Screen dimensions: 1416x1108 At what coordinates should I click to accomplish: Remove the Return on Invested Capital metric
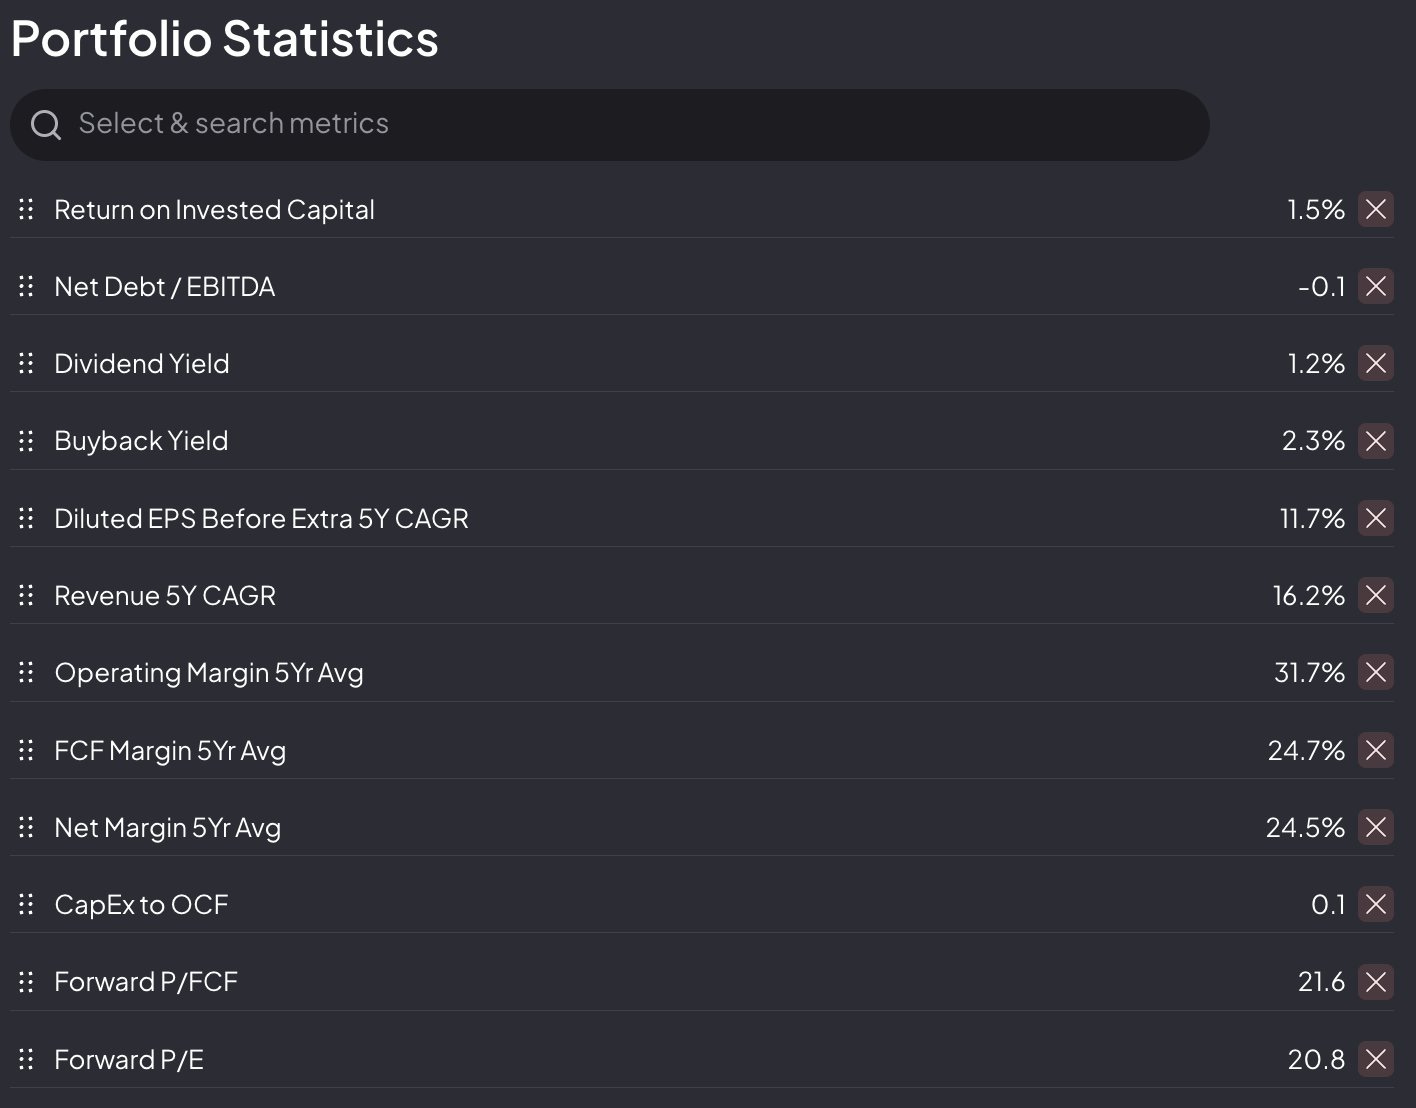pyautogui.click(x=1375, y=209)
